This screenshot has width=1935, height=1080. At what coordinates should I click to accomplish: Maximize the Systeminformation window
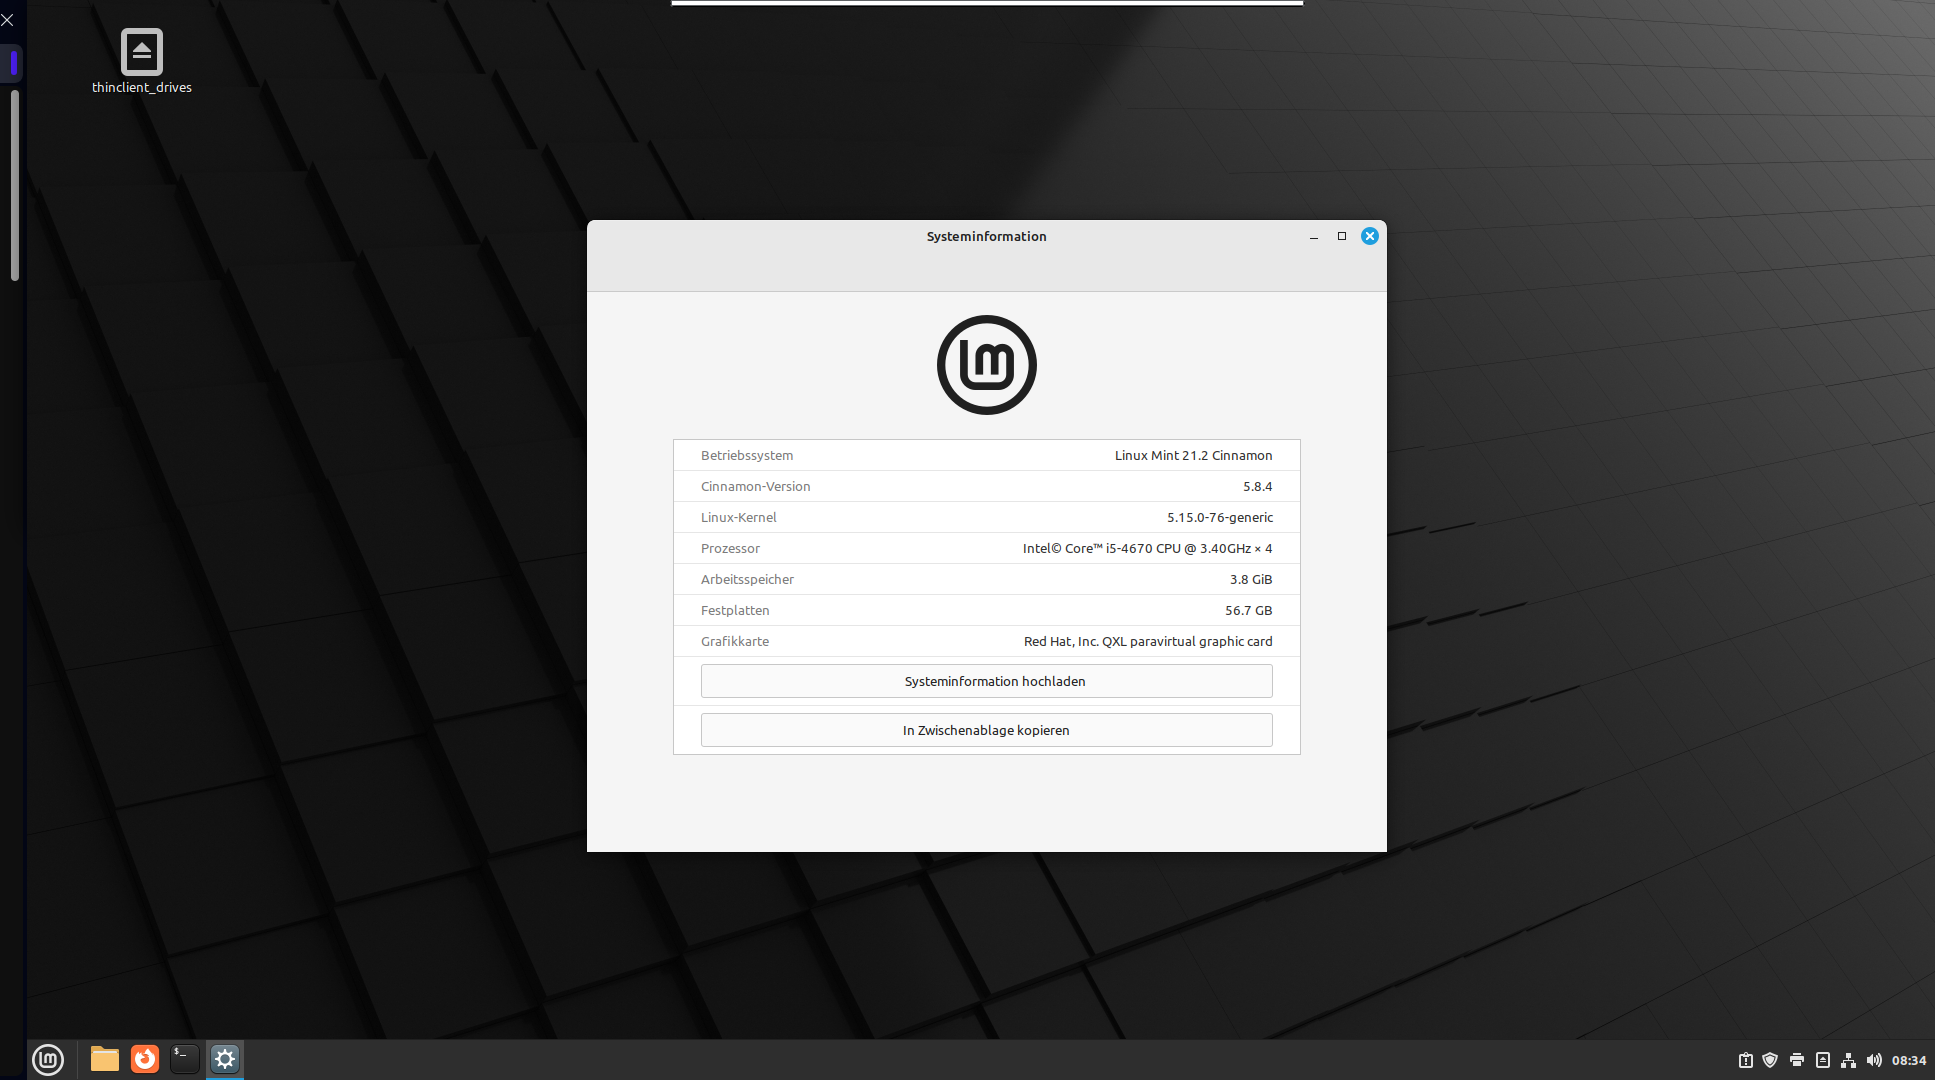(x=1342, y=236)
